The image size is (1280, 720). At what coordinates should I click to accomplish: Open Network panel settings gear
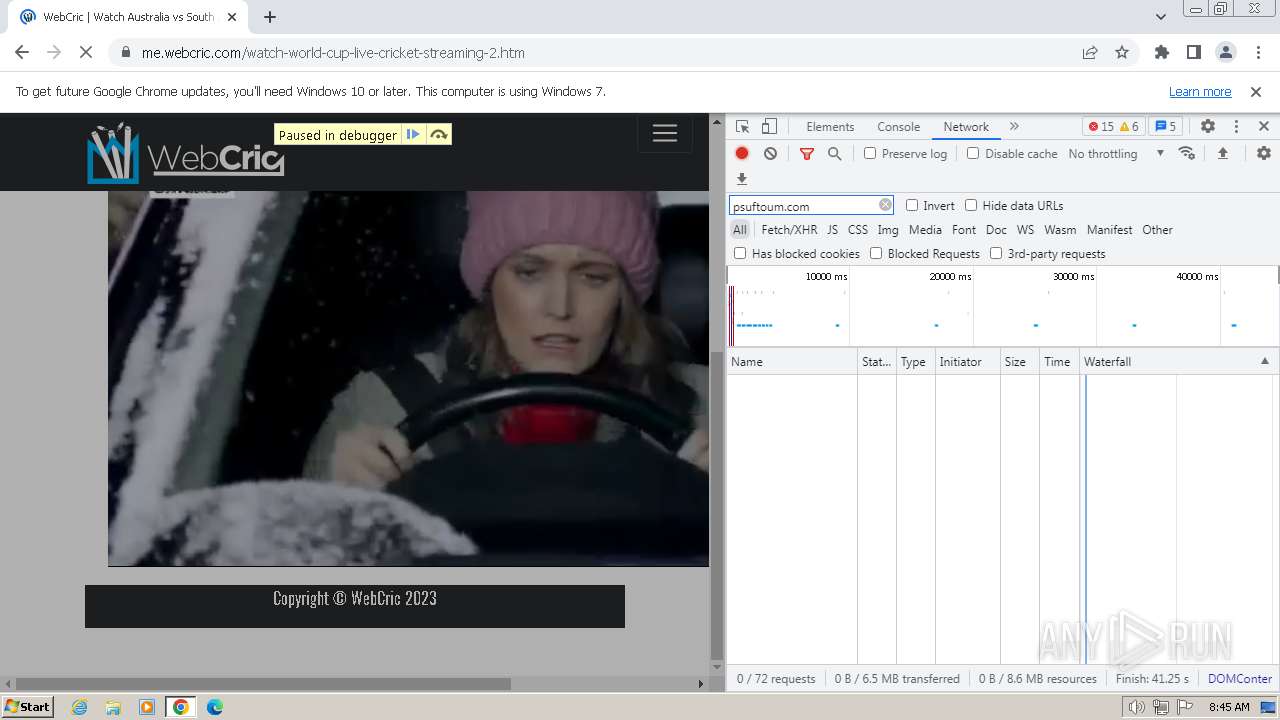1264,153
